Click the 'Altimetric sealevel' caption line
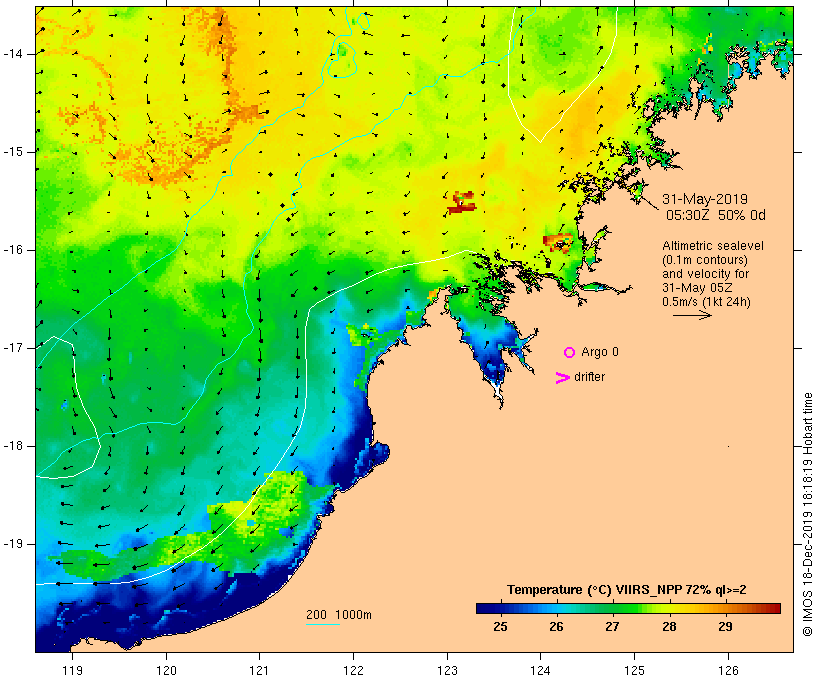 tap(713, 246)
